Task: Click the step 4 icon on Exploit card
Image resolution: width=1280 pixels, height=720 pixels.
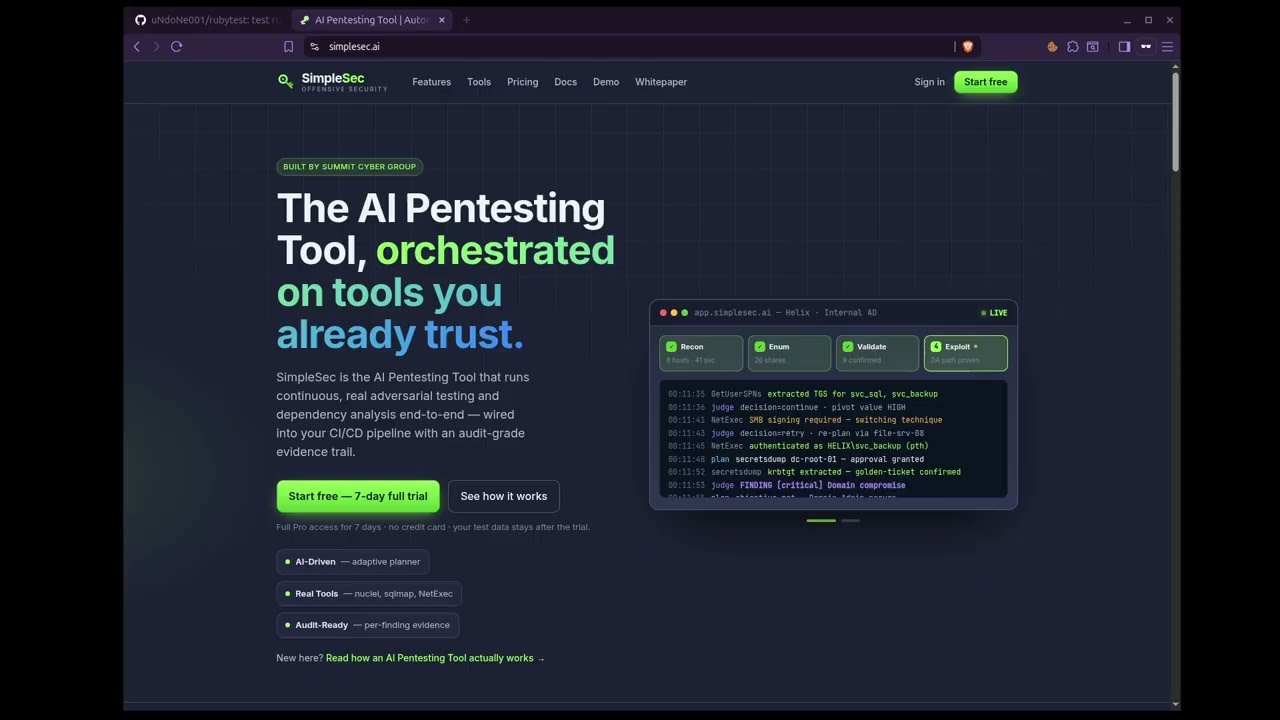Action: coord(936,347)
